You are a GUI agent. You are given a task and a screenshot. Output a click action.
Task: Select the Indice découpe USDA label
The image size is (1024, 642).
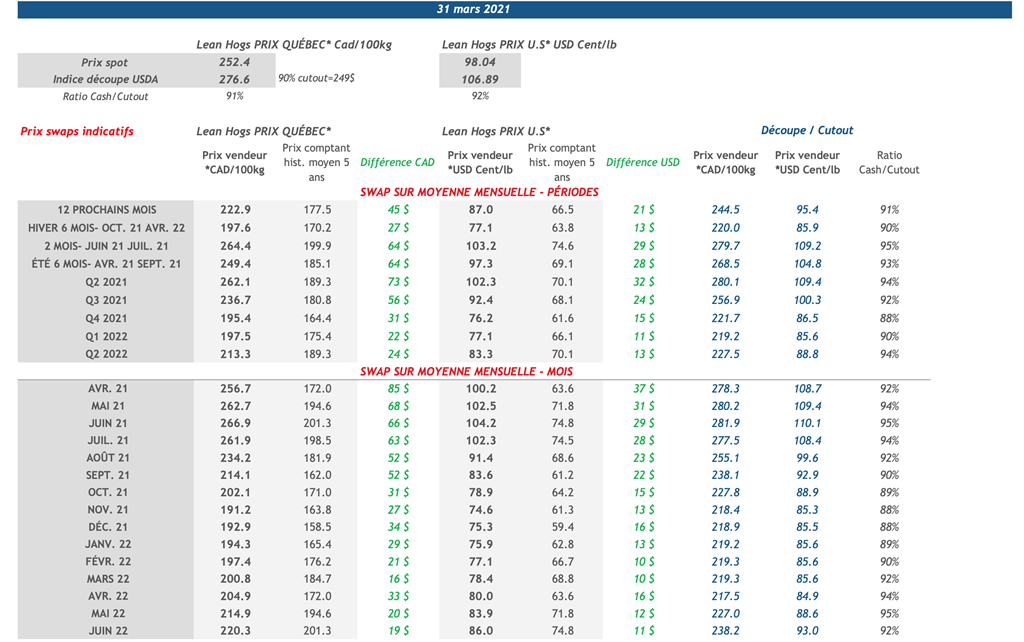tap(105, 79)
